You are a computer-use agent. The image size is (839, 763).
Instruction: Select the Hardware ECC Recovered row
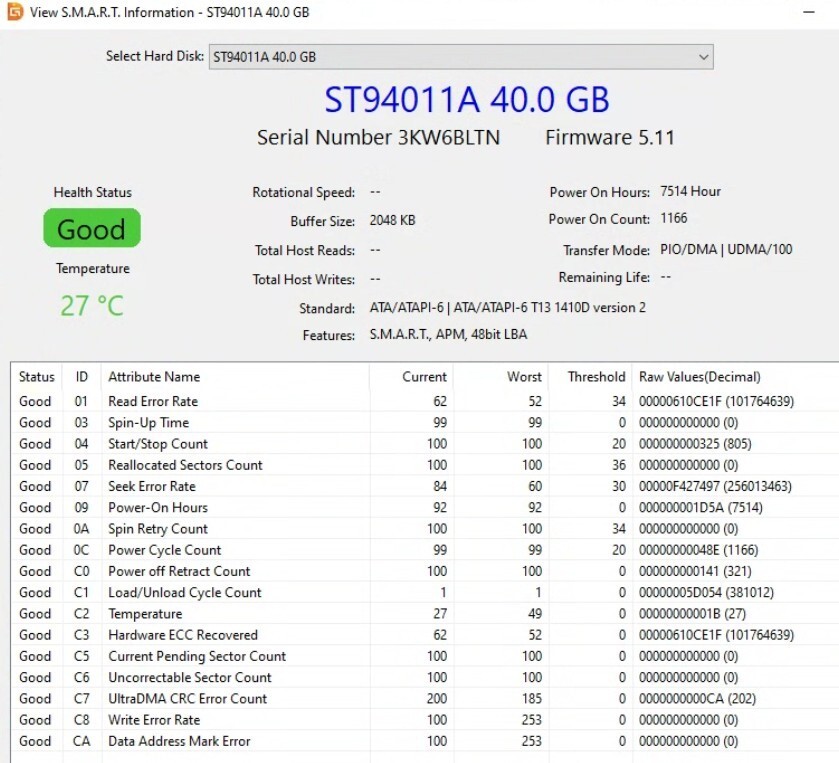[425, 635]
